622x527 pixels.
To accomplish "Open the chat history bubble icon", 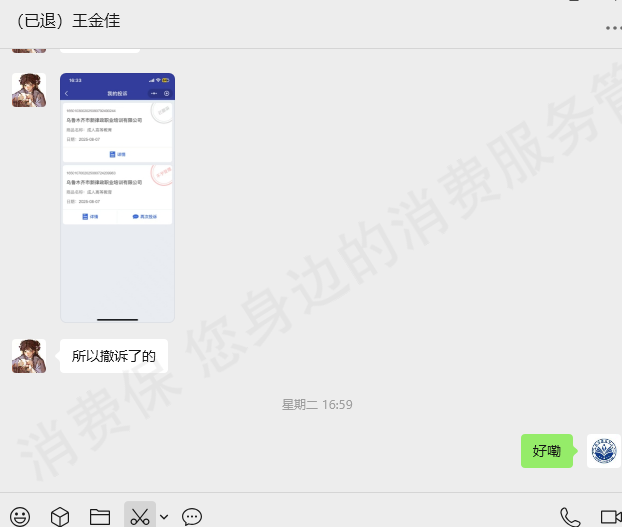I will [x=192, y=517].
